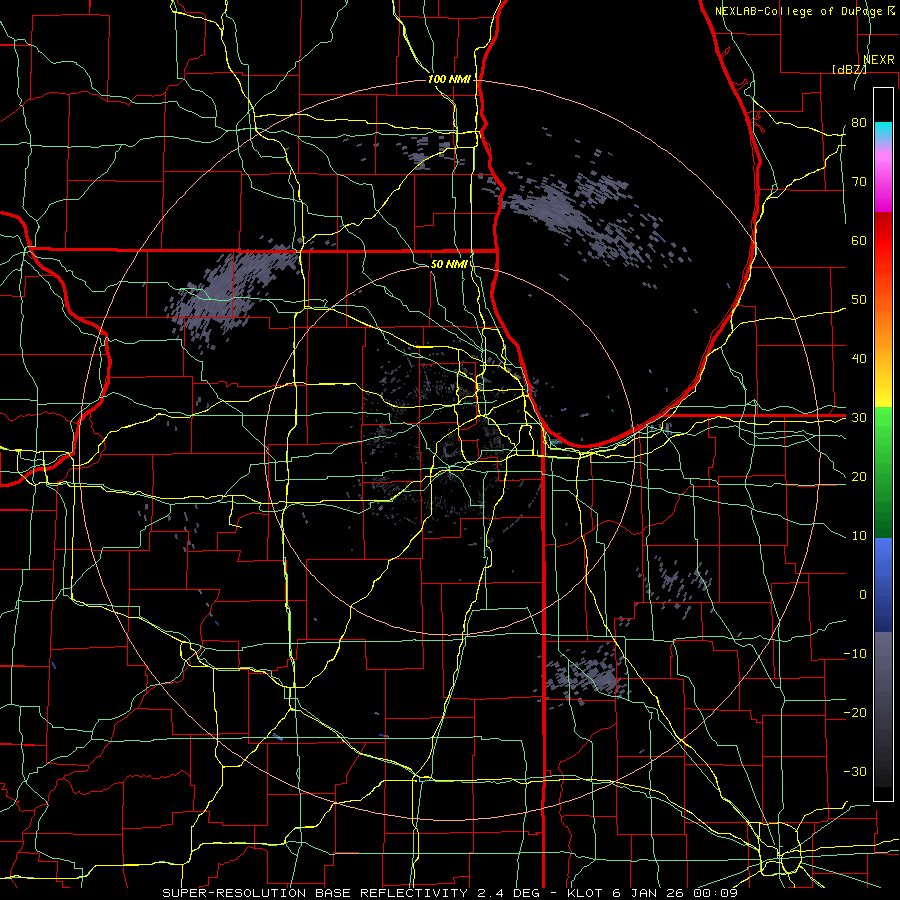This screenshot has width=900, height=900.
Task: Click the 'KLOT' station identifier in footer
Action: pos(585,893)
